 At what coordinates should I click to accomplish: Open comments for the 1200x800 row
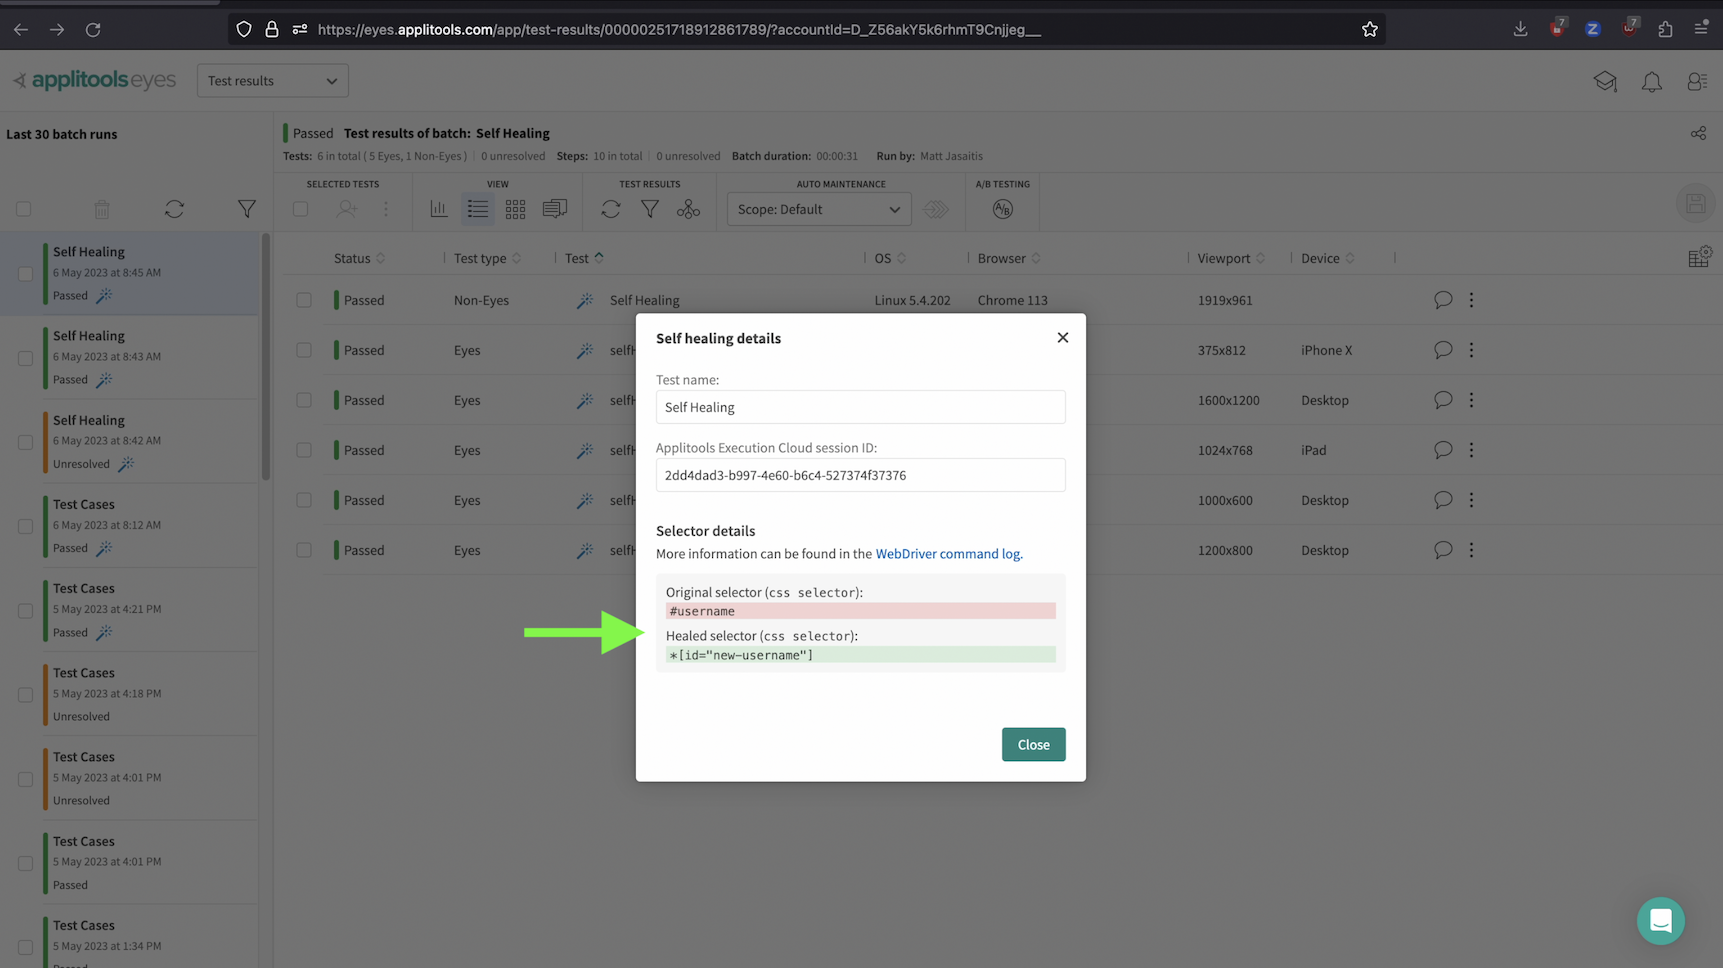tap(1442, 550)
